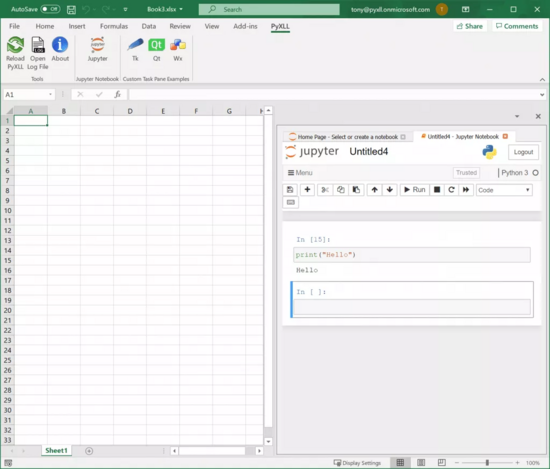The height and width of the screenshot is (469, 550).
Task: Cancel formula entry X icon
Action: [x=80, y=94]
